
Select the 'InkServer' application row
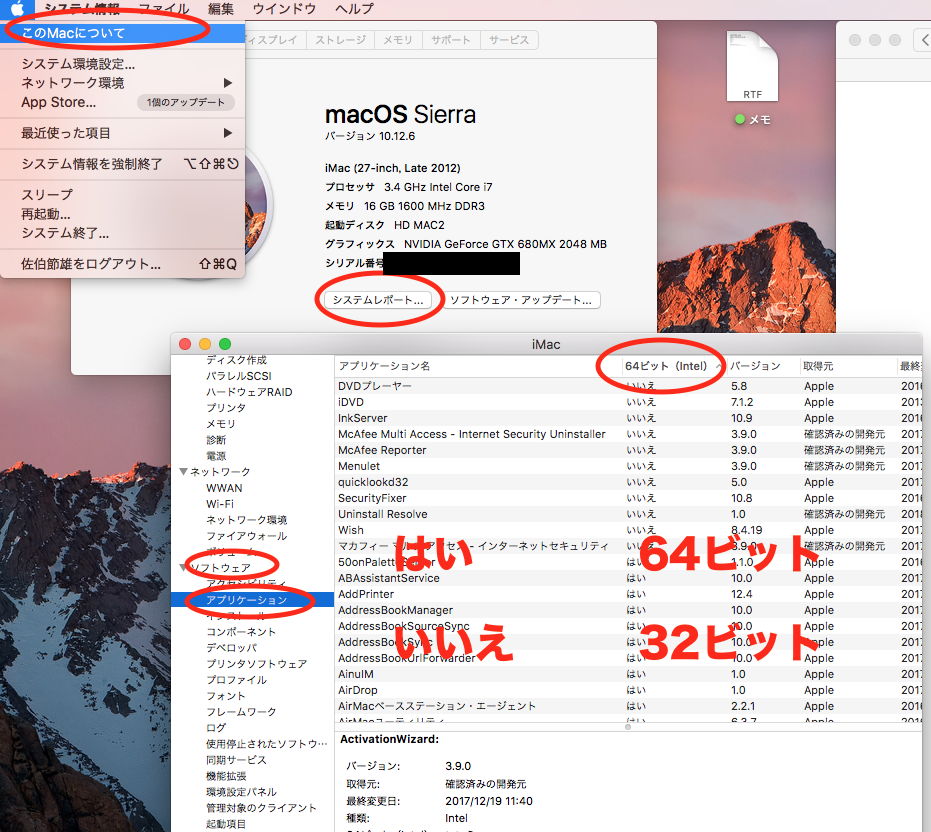pos(628,418)
